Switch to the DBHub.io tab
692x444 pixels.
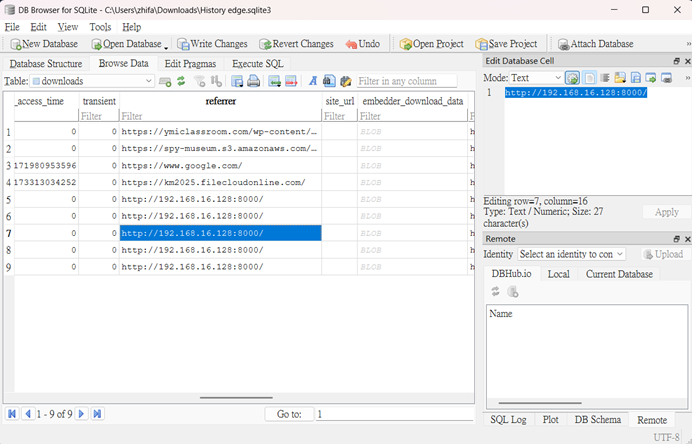tap(511, 274)
